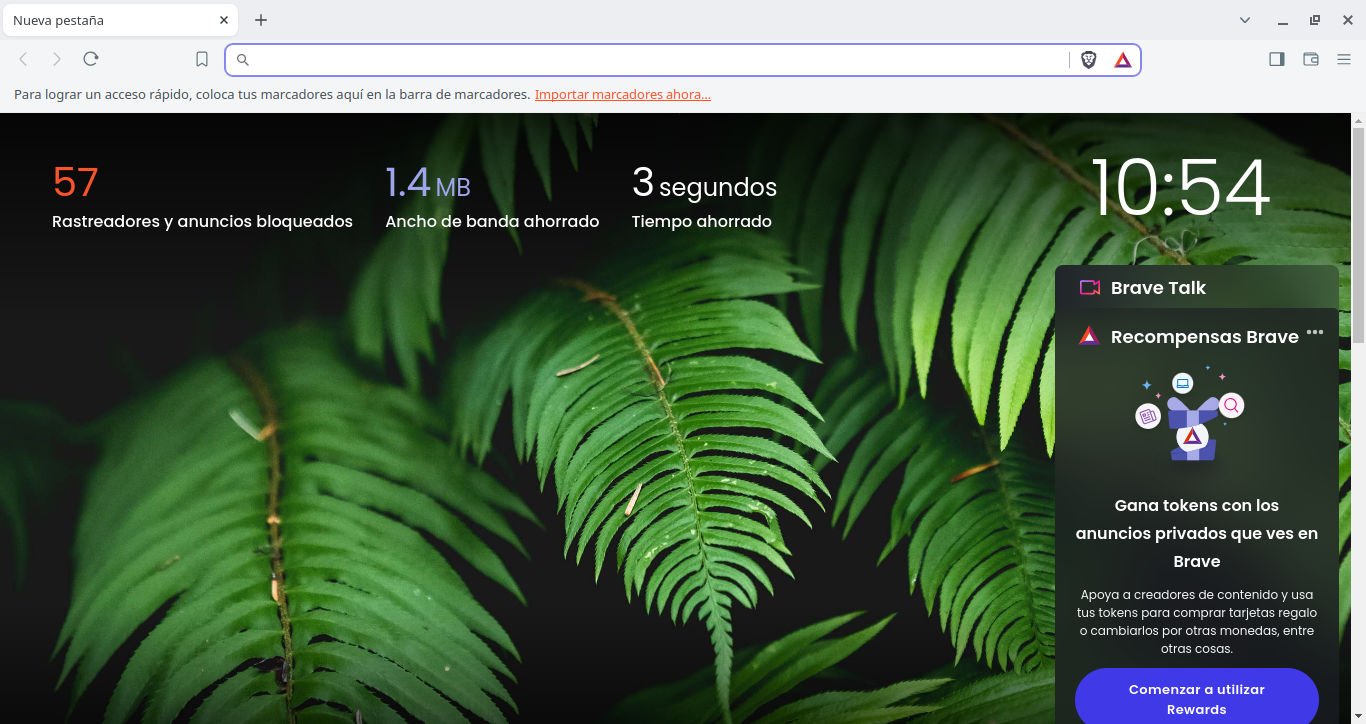Click the 10:54 clock display
The height and width of the screenshot is (724, 1366).
click(x=1180, y=188)
